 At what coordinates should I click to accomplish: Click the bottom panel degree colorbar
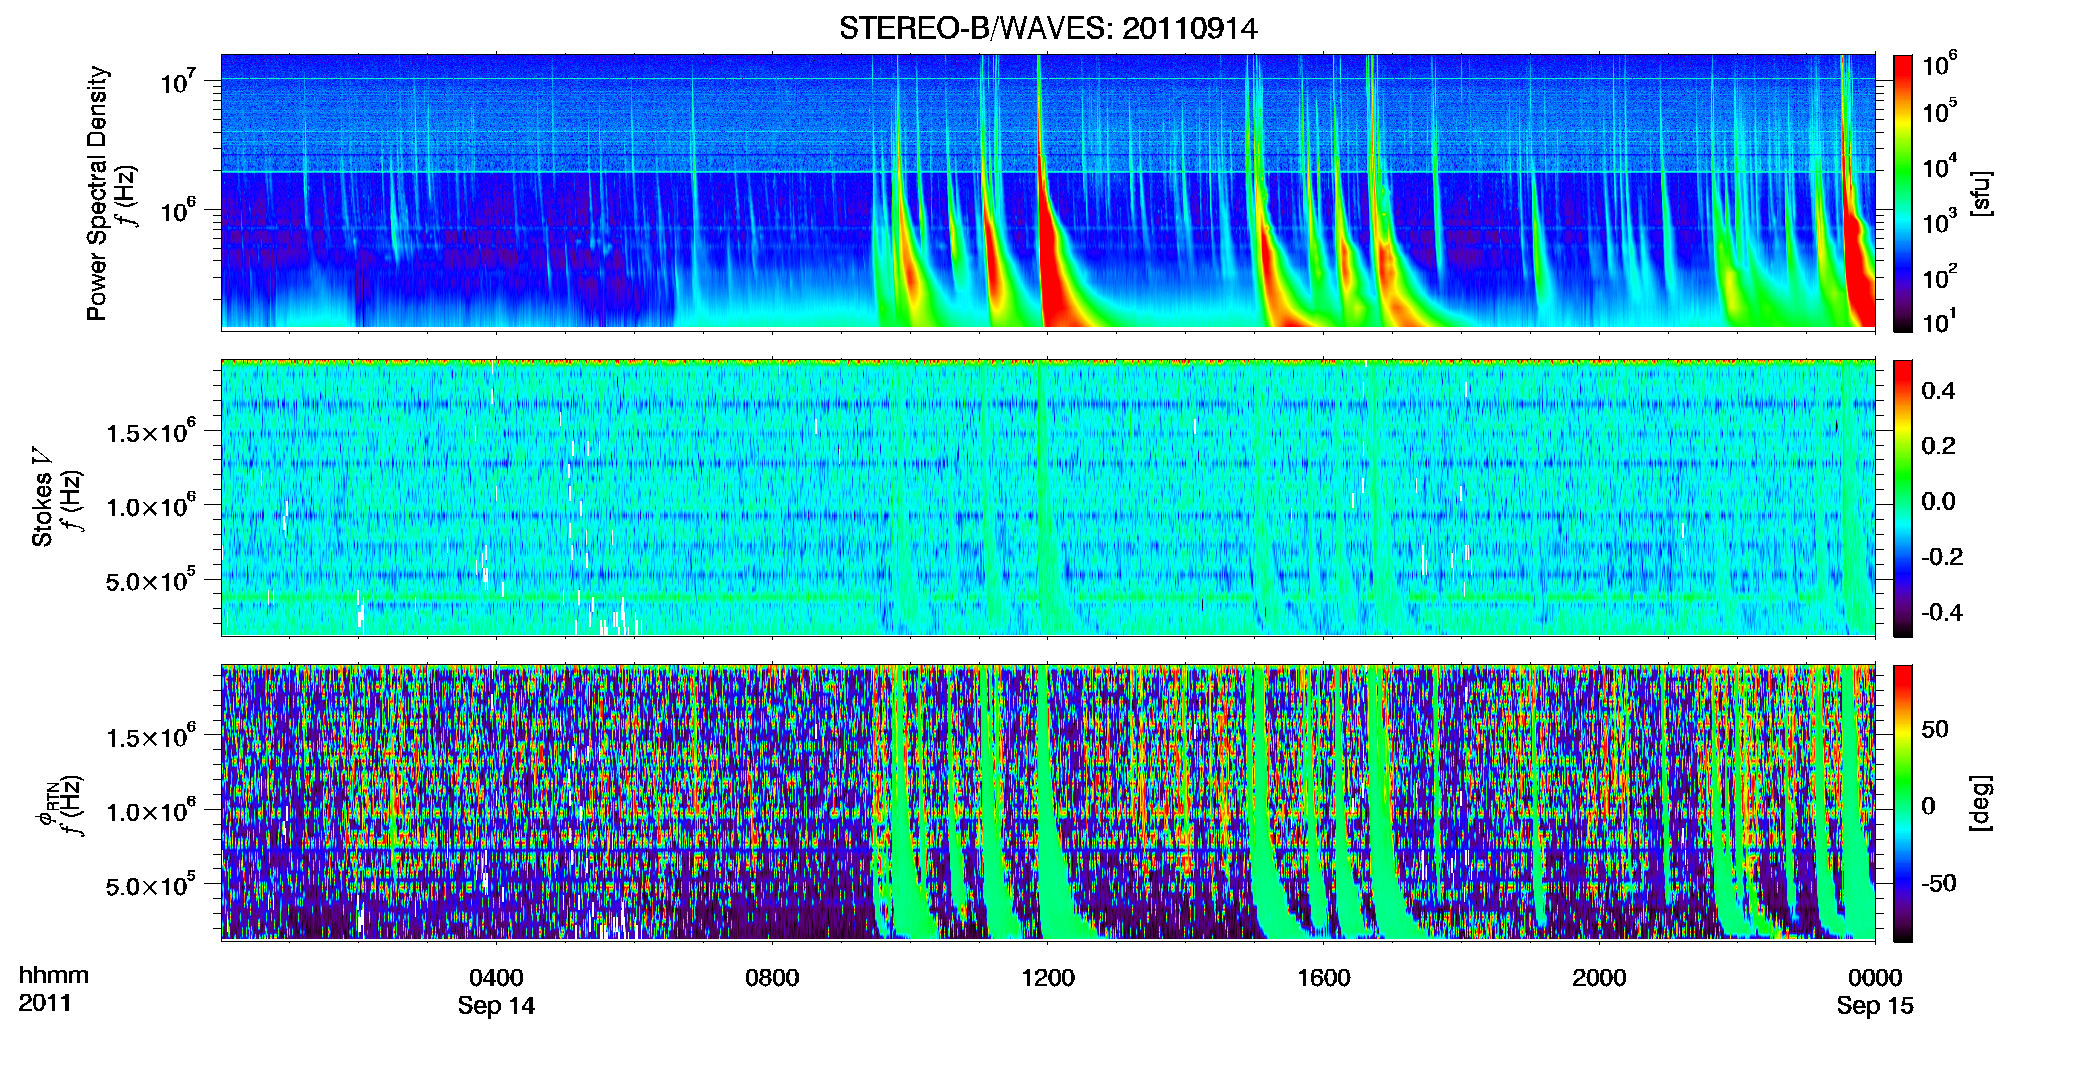click(x=1903, y=803)
